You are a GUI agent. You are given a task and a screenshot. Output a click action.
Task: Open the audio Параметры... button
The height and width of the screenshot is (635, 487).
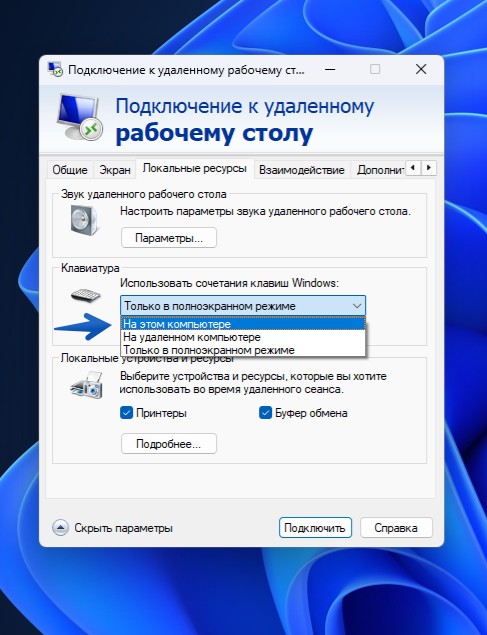(x=169, y=238)
